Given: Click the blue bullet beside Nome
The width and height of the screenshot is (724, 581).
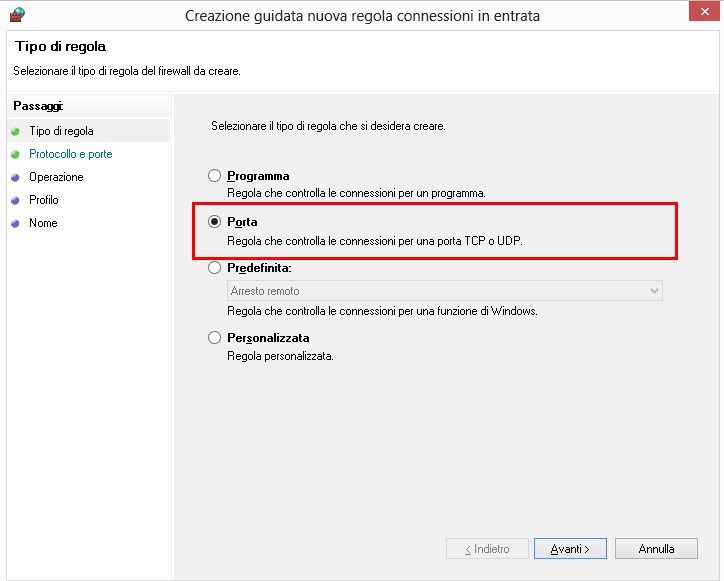Looking at the screenshot, I should 15,224.
